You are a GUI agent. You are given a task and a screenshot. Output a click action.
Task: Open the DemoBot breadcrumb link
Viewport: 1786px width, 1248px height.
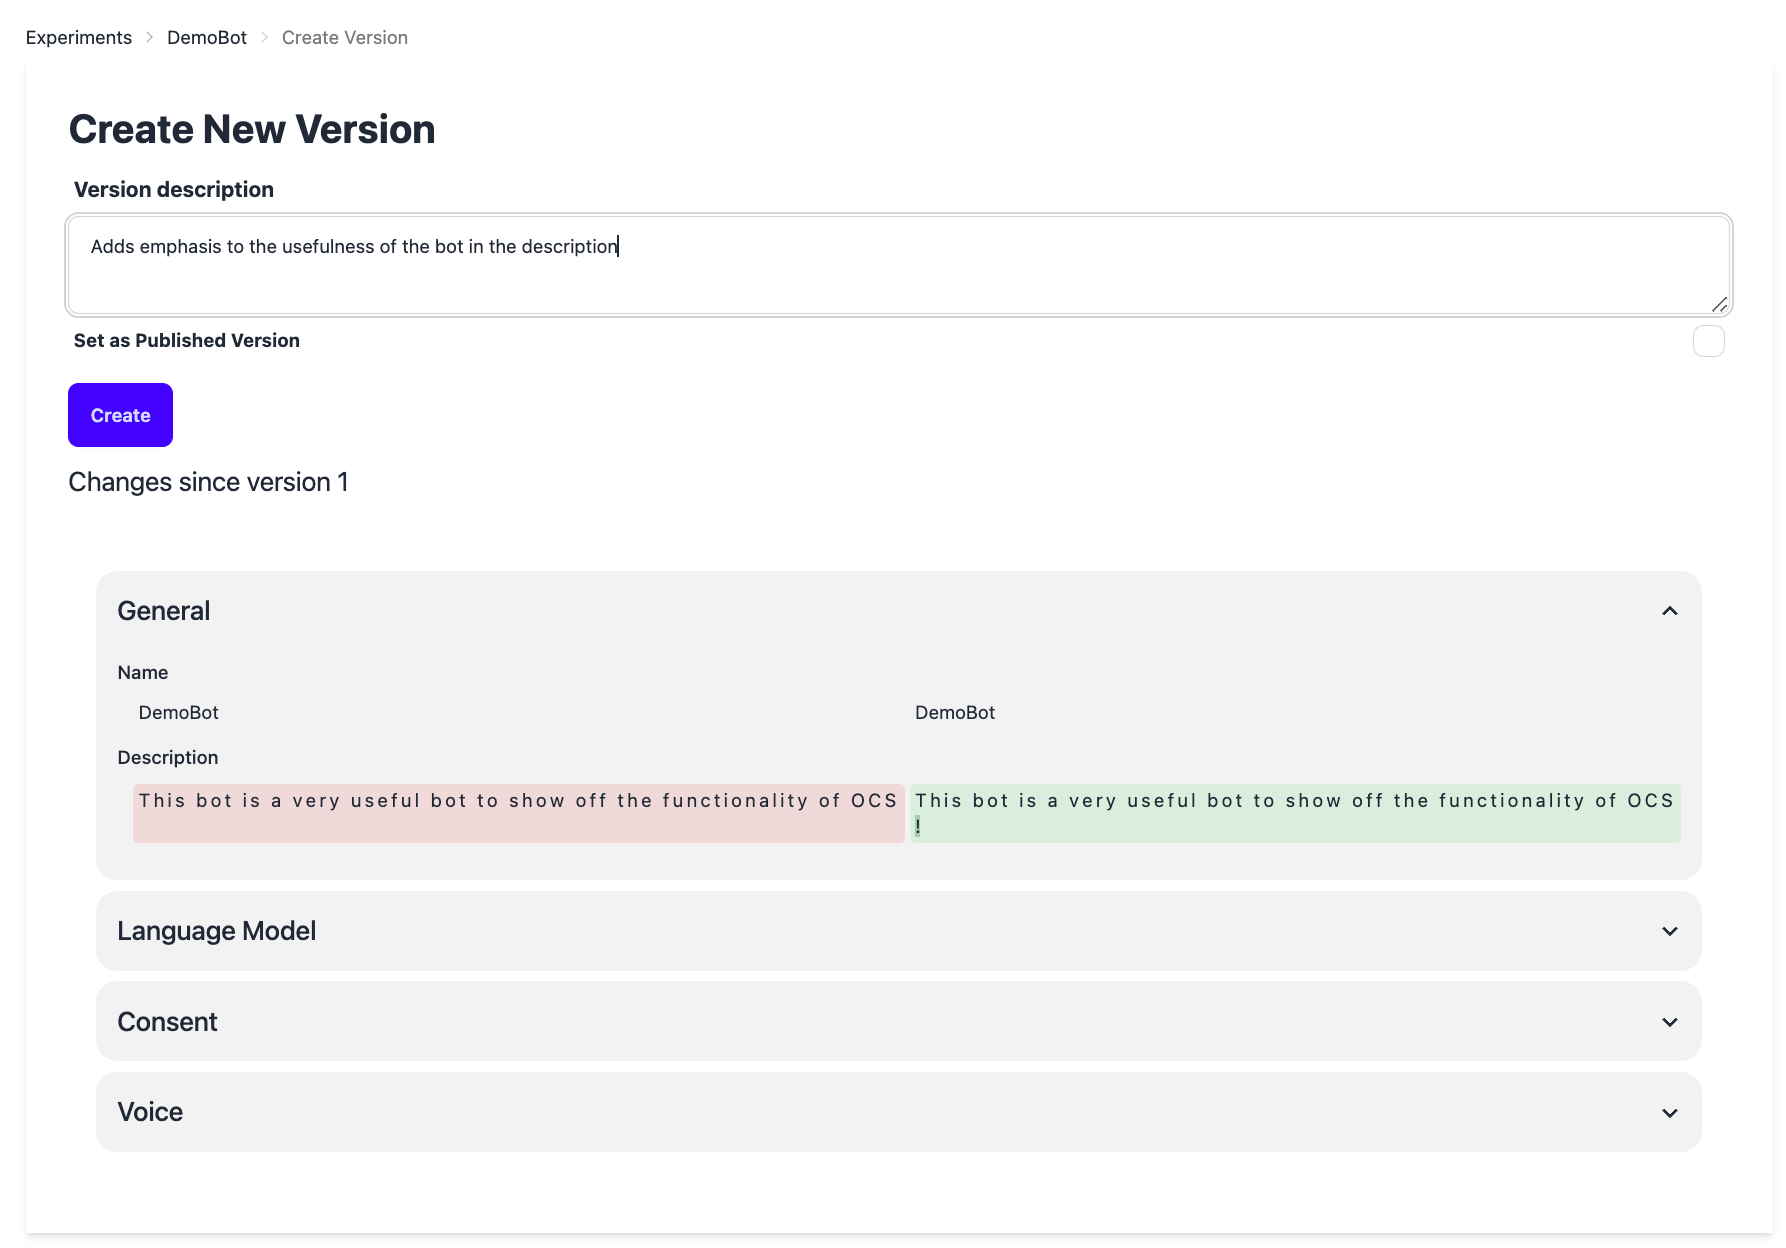[207, 38]
